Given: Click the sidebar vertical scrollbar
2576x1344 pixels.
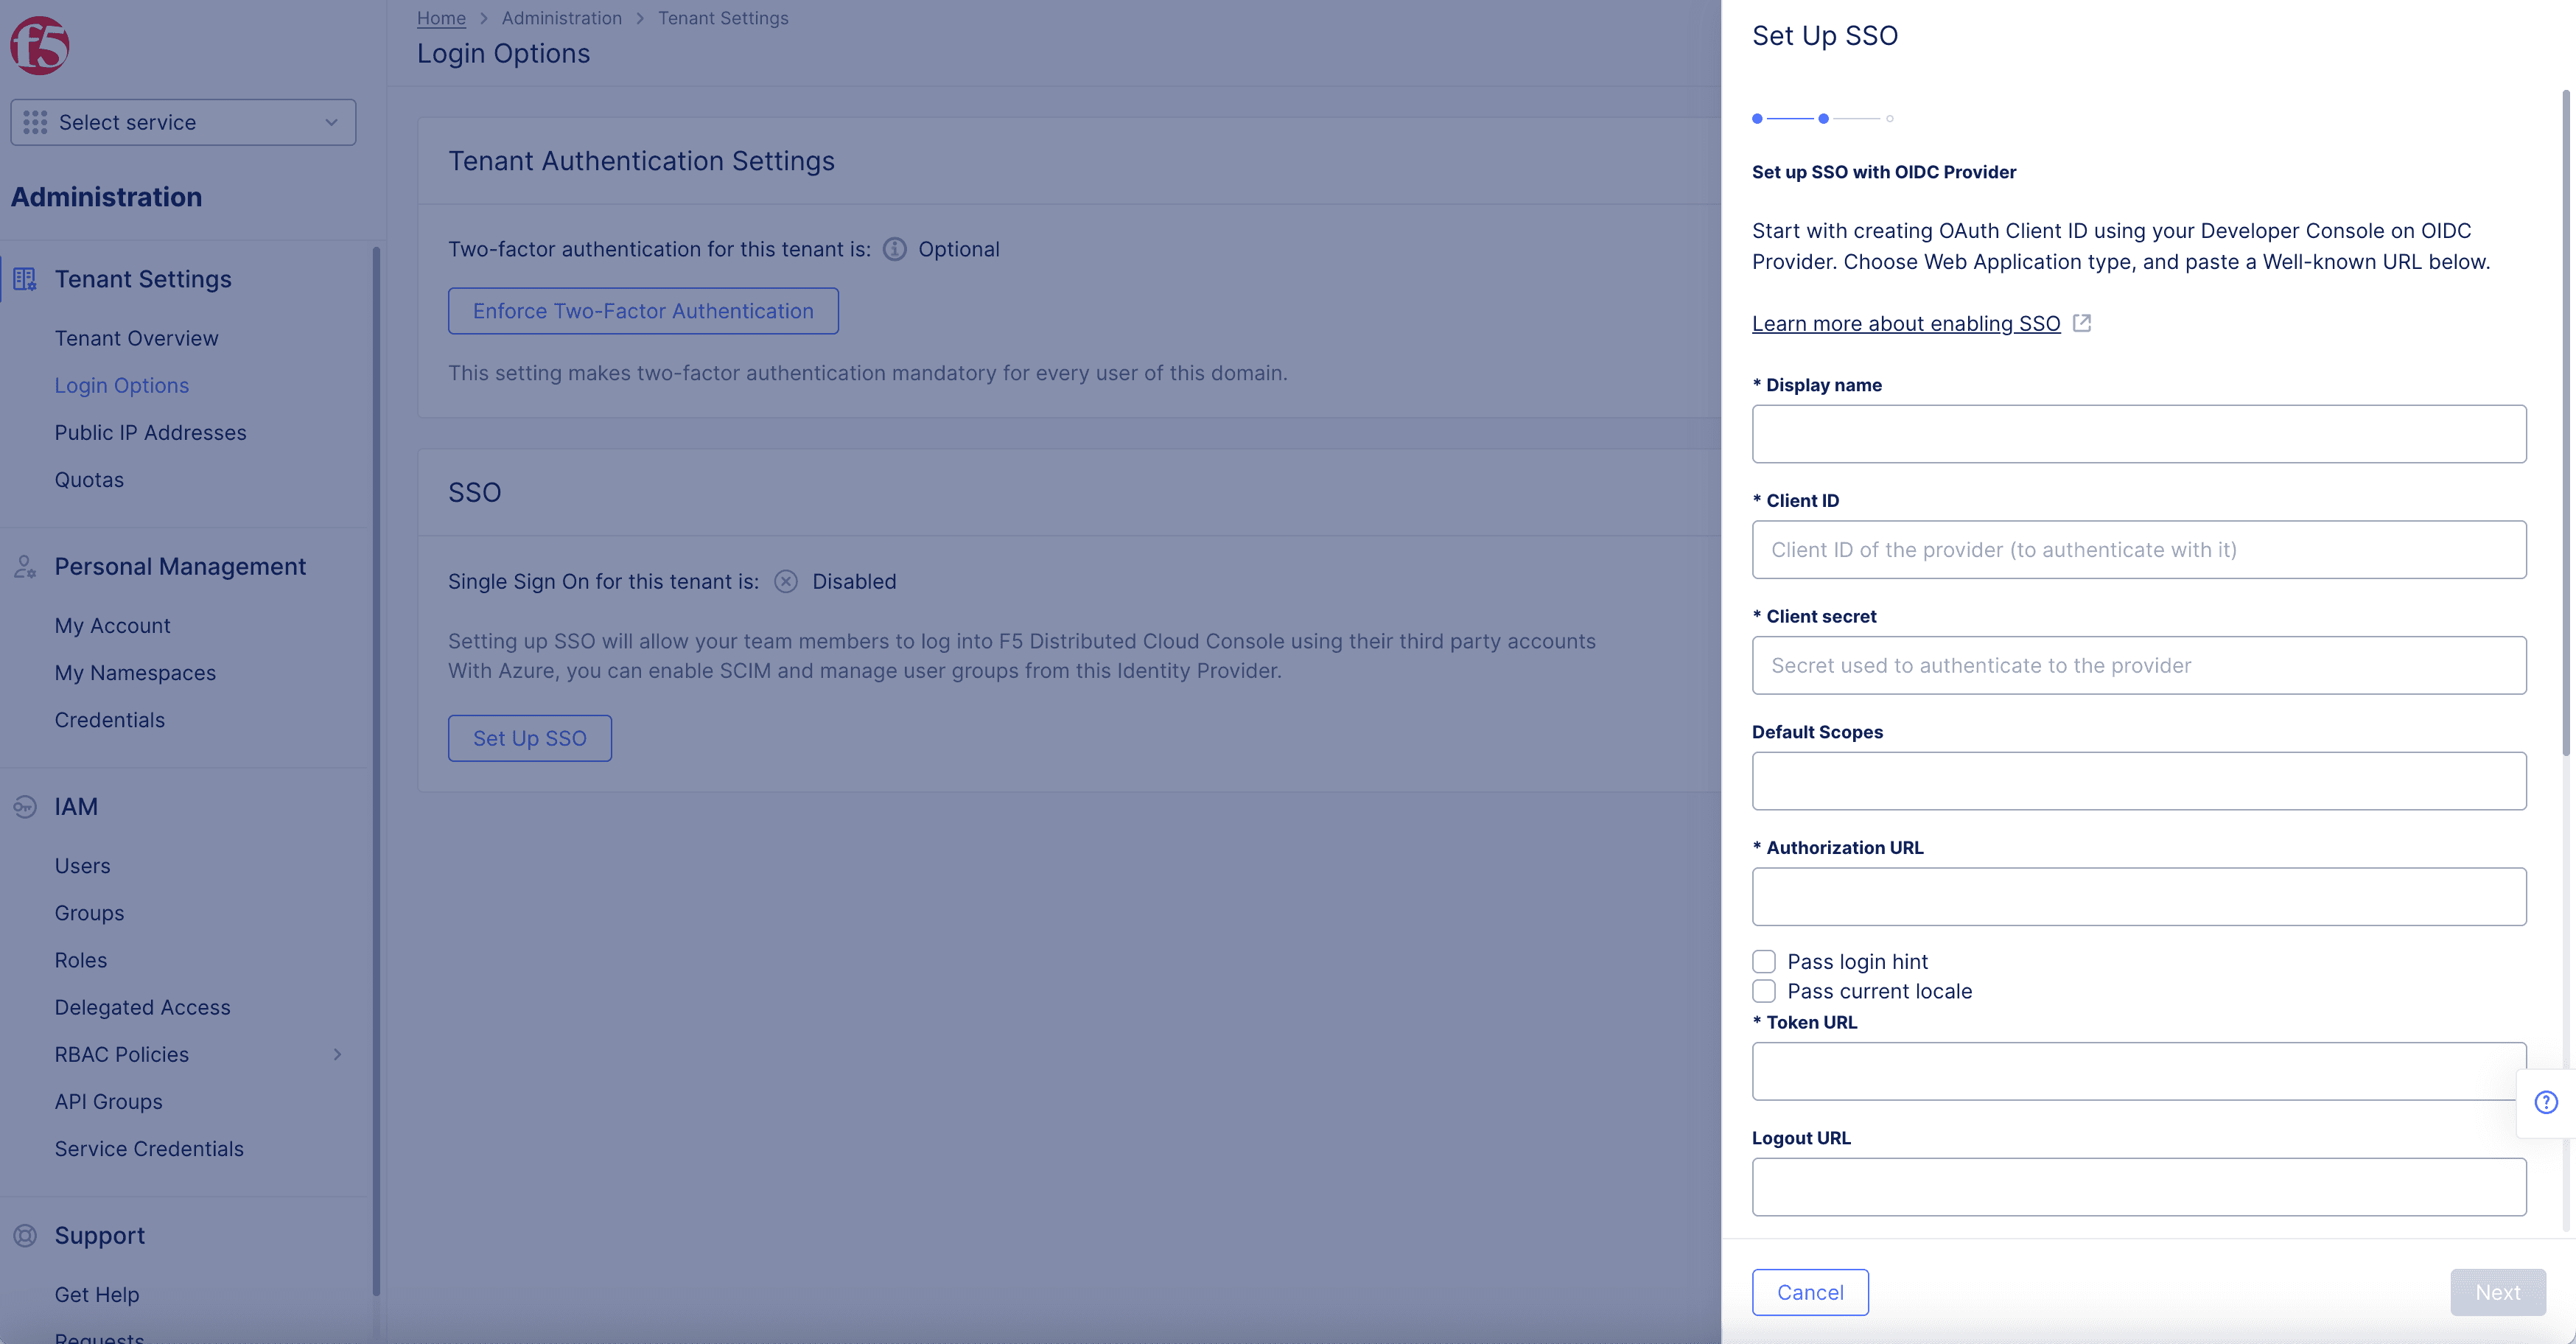Looking at the screenshot, I should [x=376, y=770].
